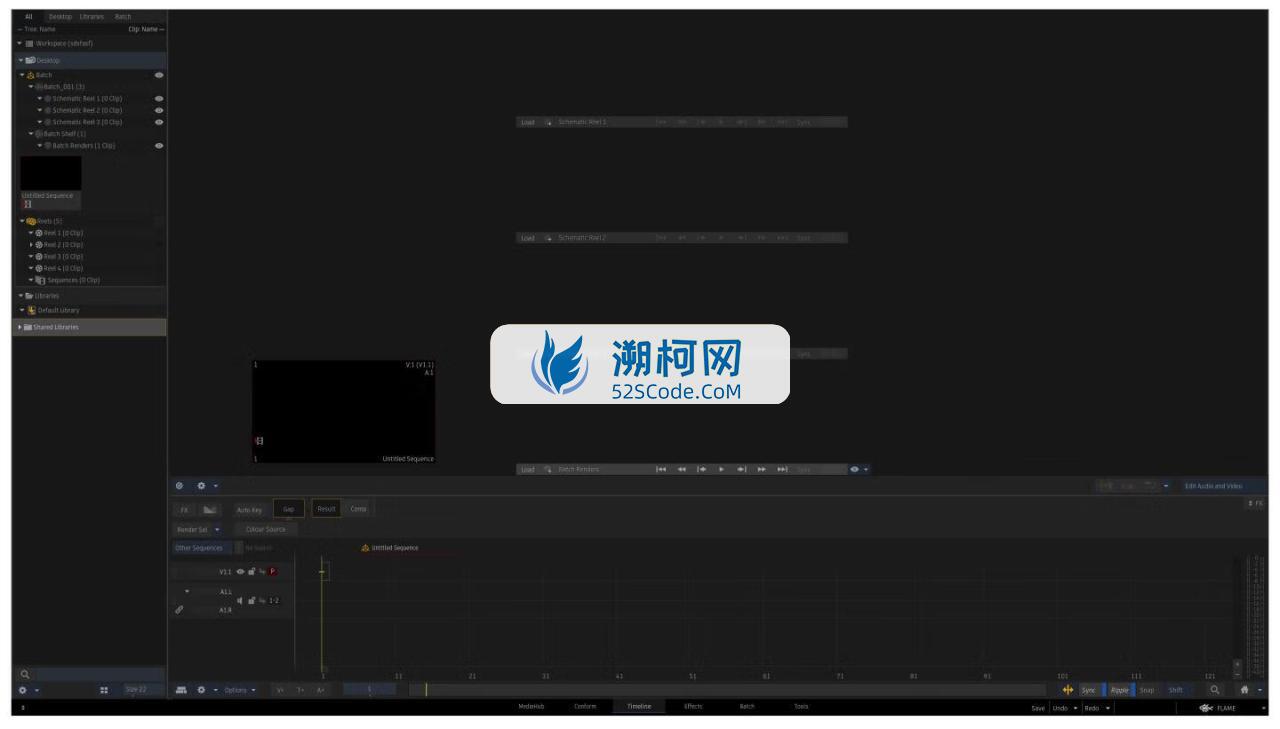Click the red P primary track indicator
Viewport: 1280px width, 729px height.
274,572
